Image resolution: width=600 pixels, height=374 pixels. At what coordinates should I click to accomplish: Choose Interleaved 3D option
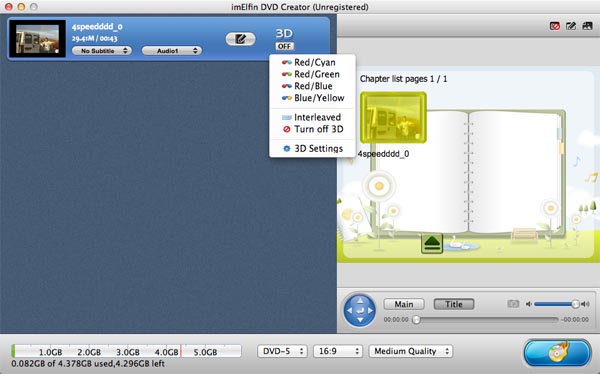click(312, 117)
